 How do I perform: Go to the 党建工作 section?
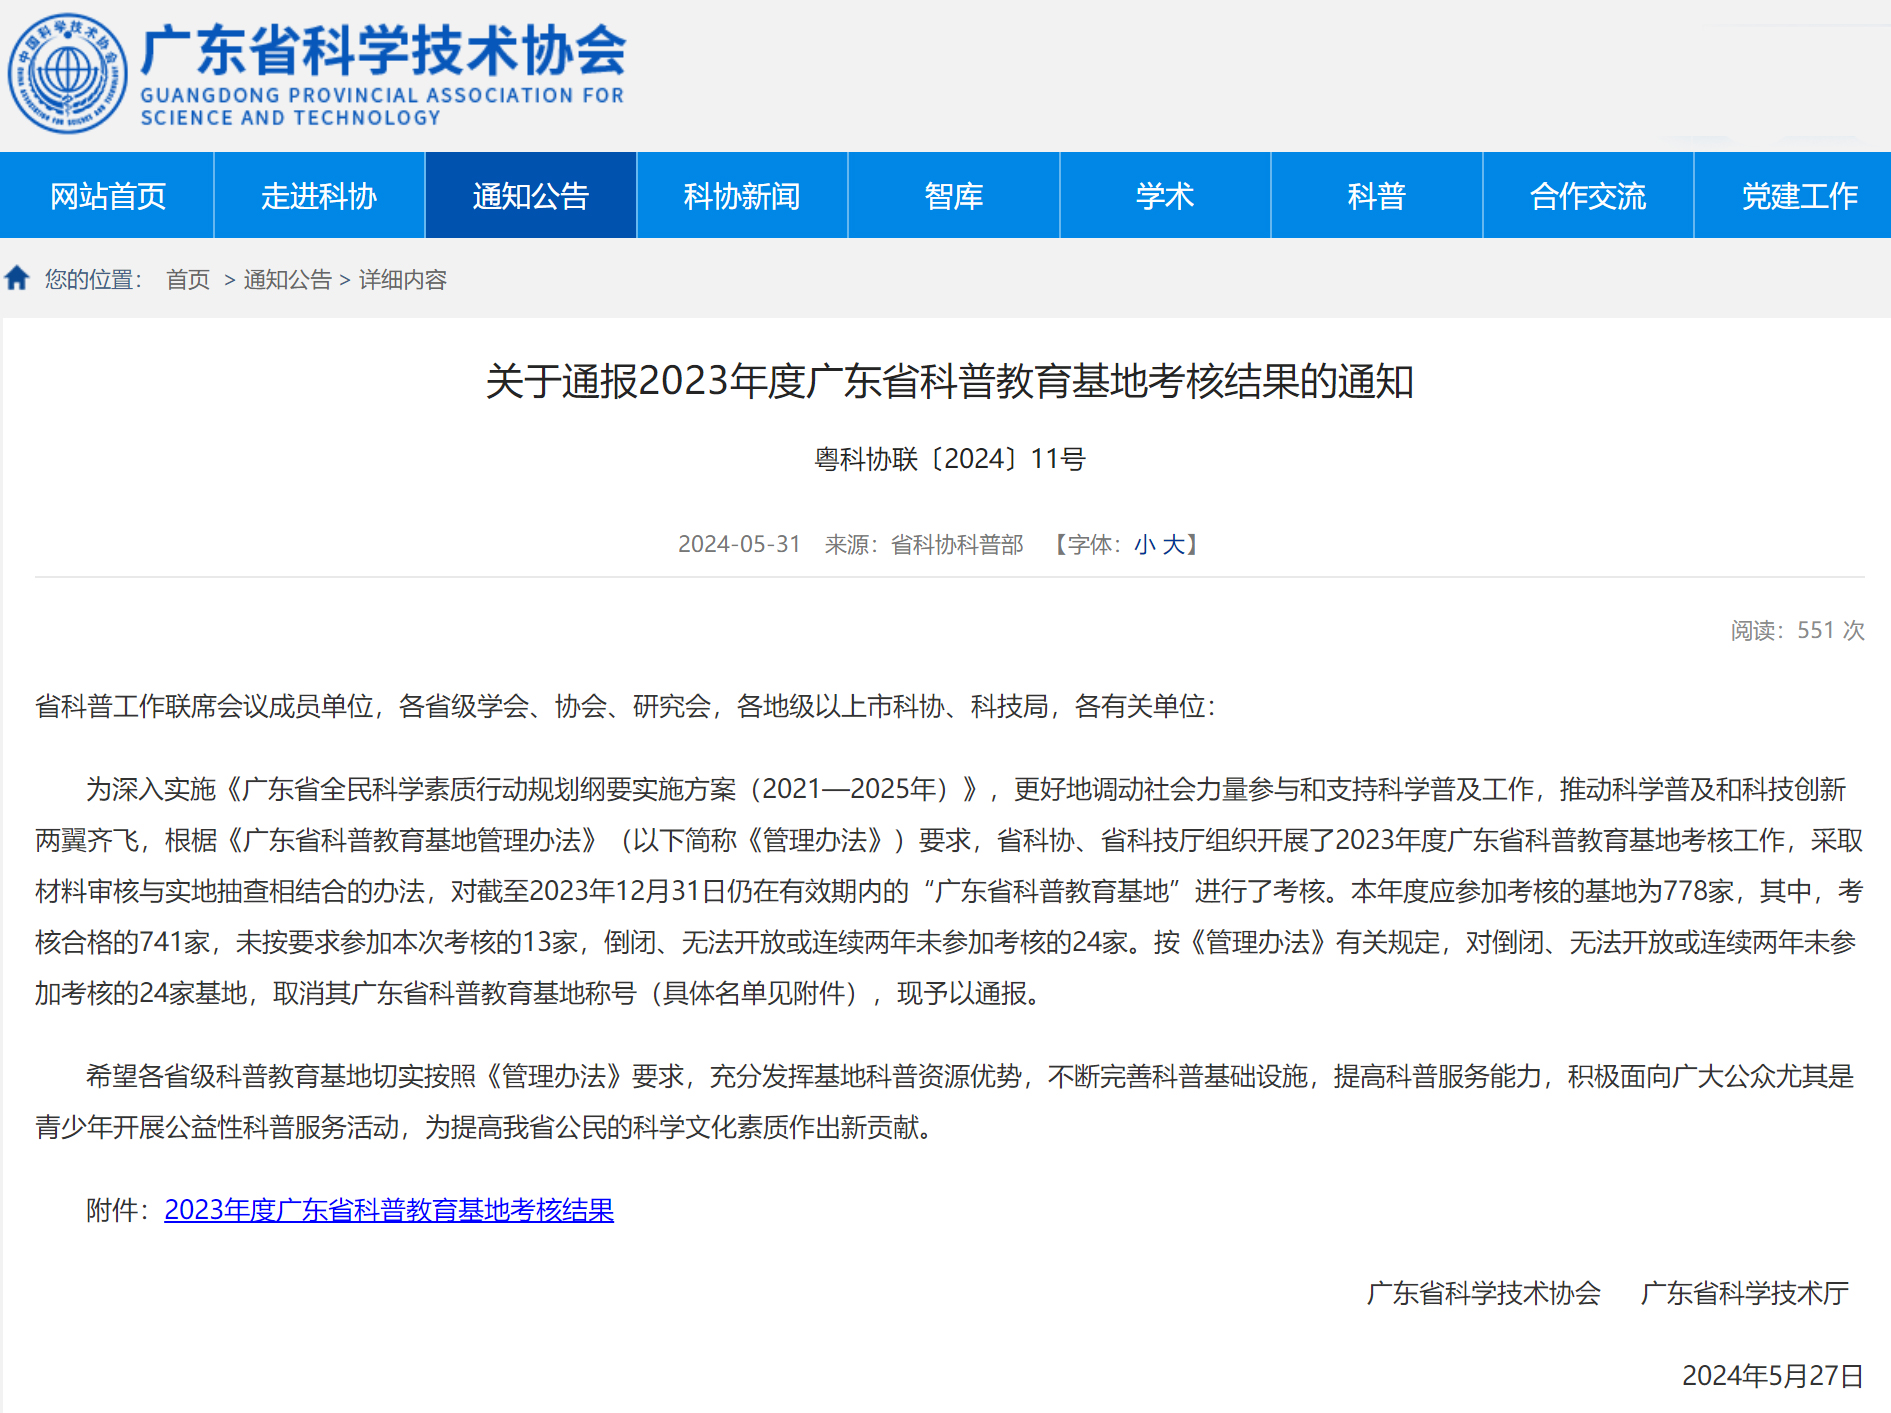point(1799,196)
